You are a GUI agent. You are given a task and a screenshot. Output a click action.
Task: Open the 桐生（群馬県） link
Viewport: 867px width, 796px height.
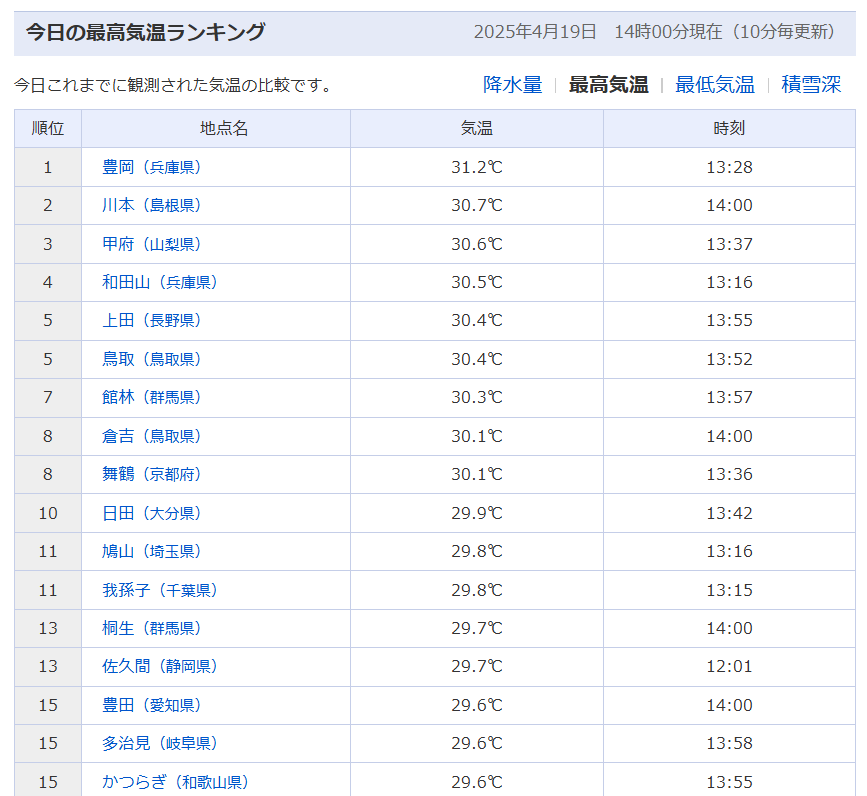pyautogui.click(x=151, y=628)
